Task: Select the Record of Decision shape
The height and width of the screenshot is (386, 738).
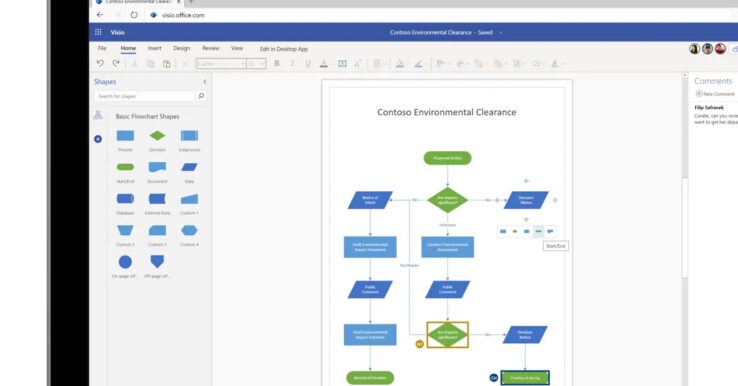Action: pyautogui.click(x=370, y=378)
